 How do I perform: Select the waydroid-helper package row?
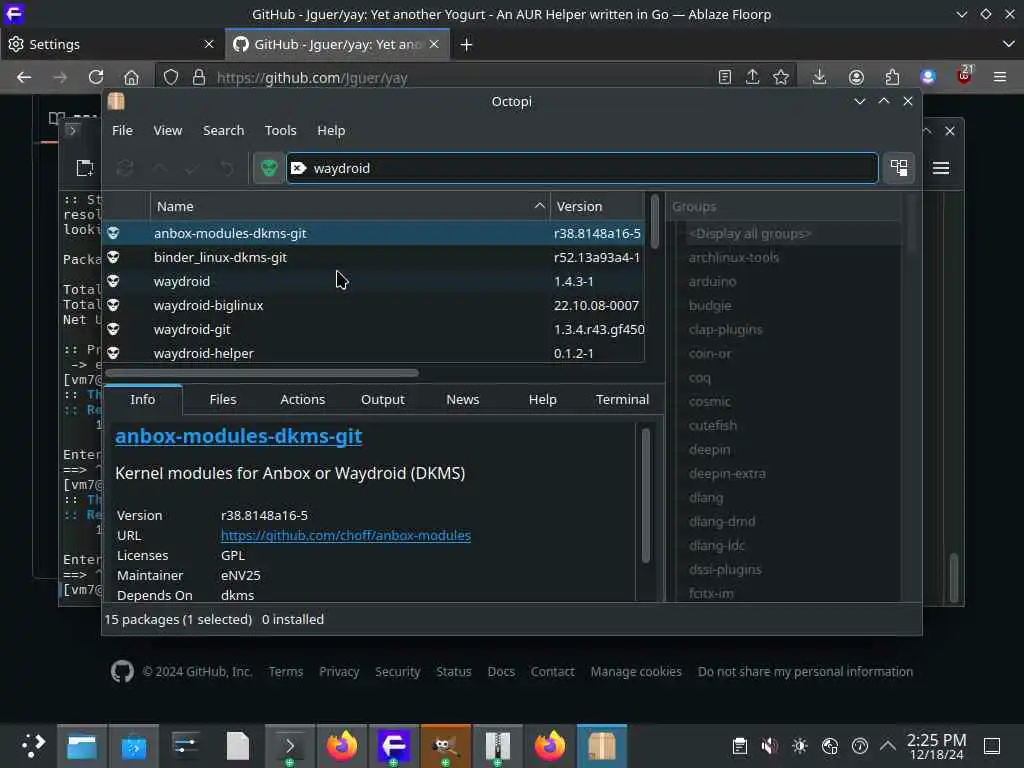click(374, 353)
